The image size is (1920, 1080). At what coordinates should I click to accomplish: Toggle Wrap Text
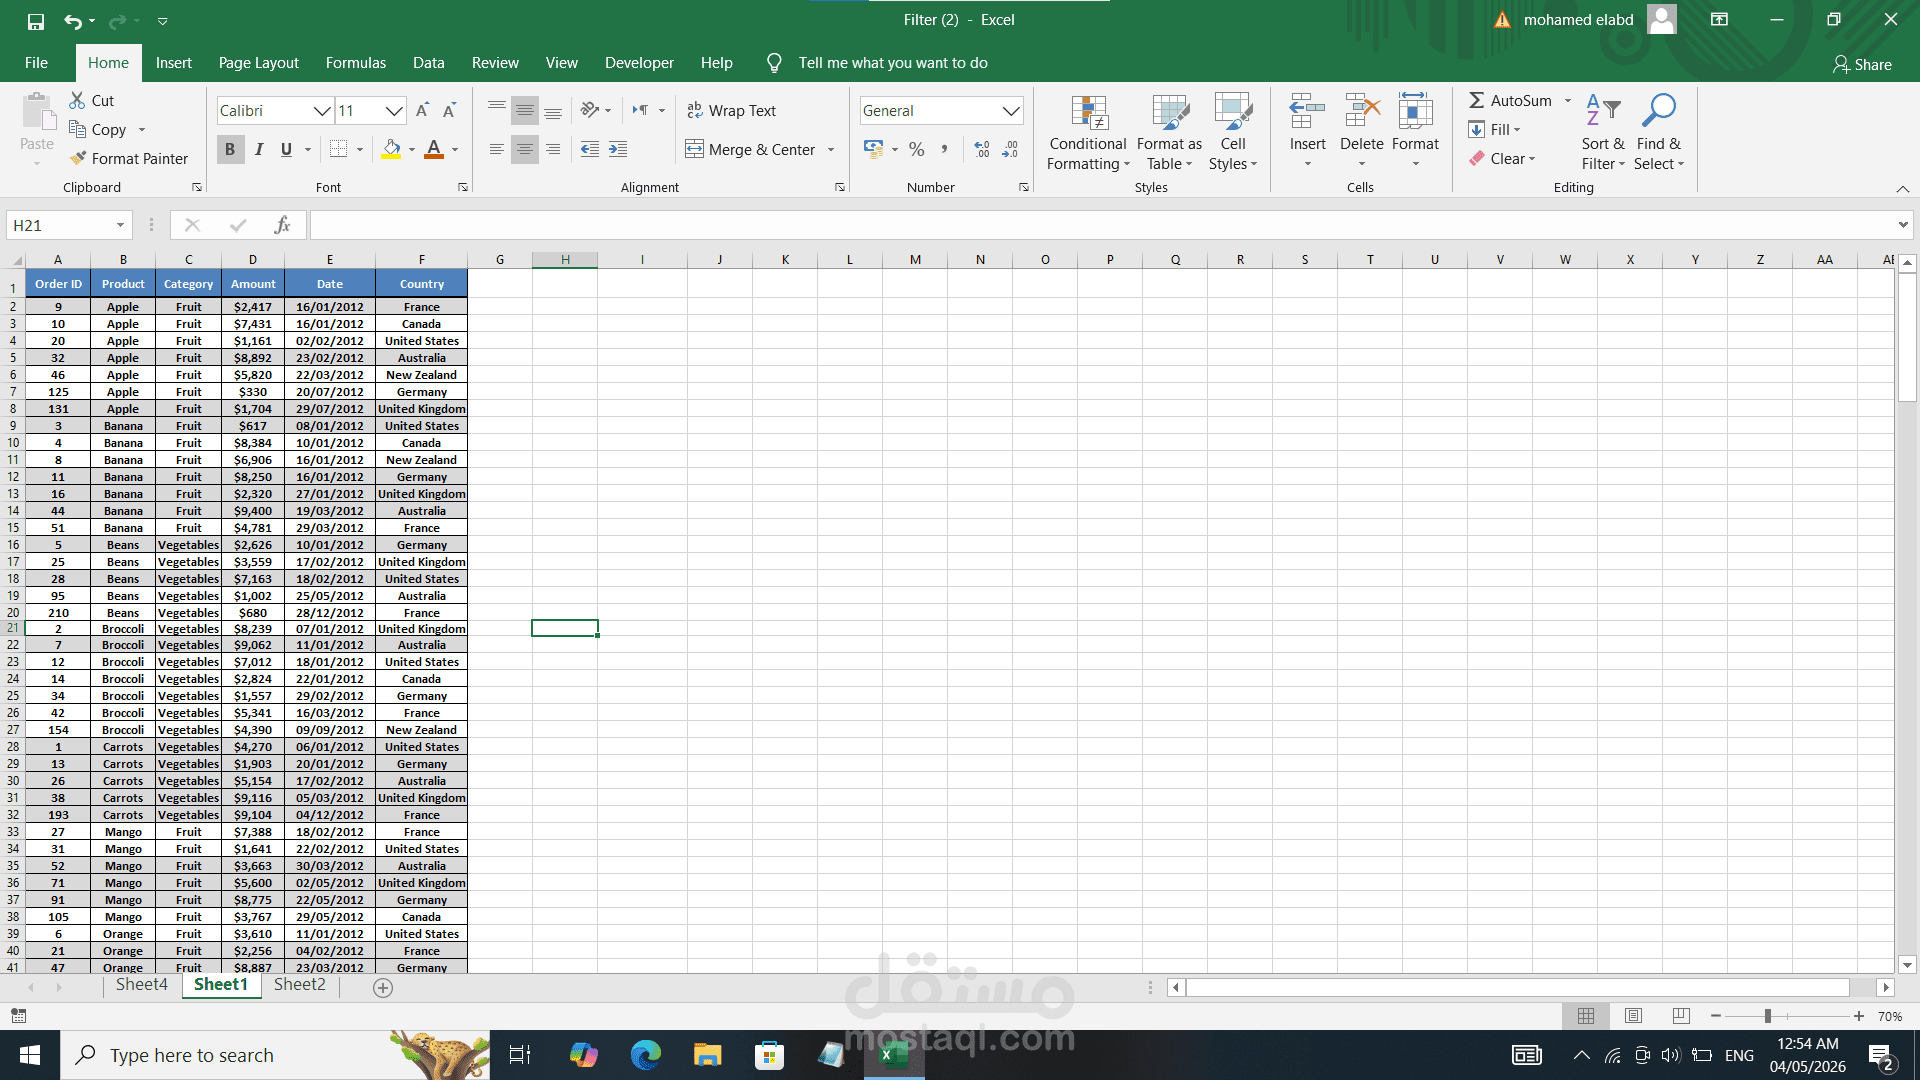(x=731, y=110)
